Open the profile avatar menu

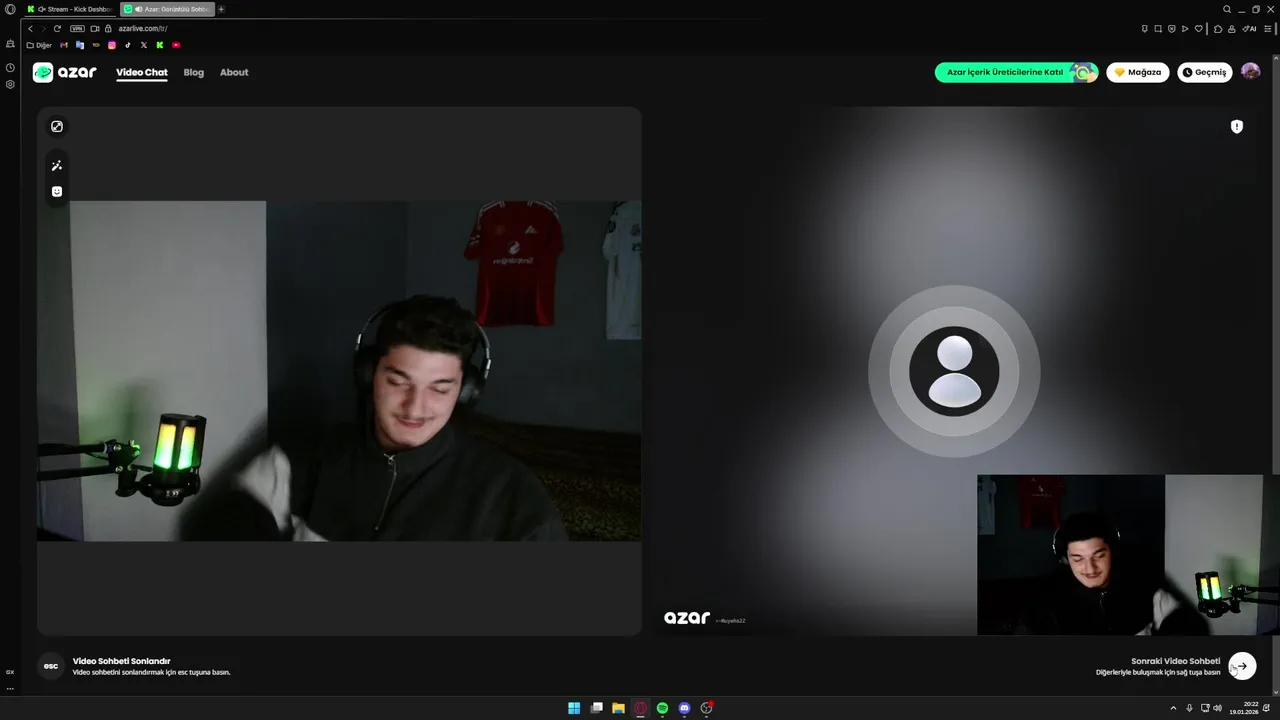click(x=1250, y=72)
